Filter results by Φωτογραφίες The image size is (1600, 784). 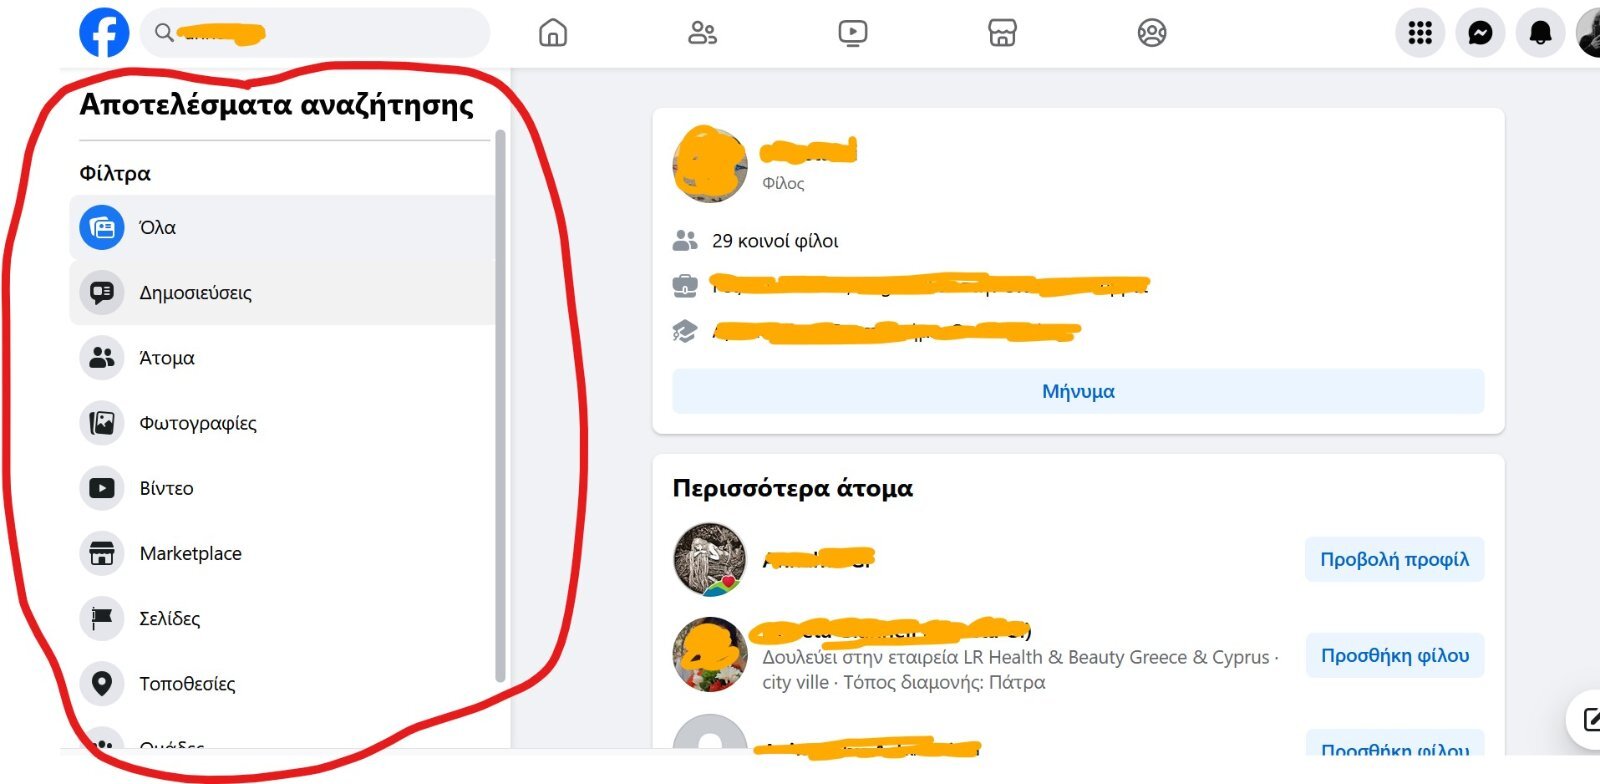[282, 423]
